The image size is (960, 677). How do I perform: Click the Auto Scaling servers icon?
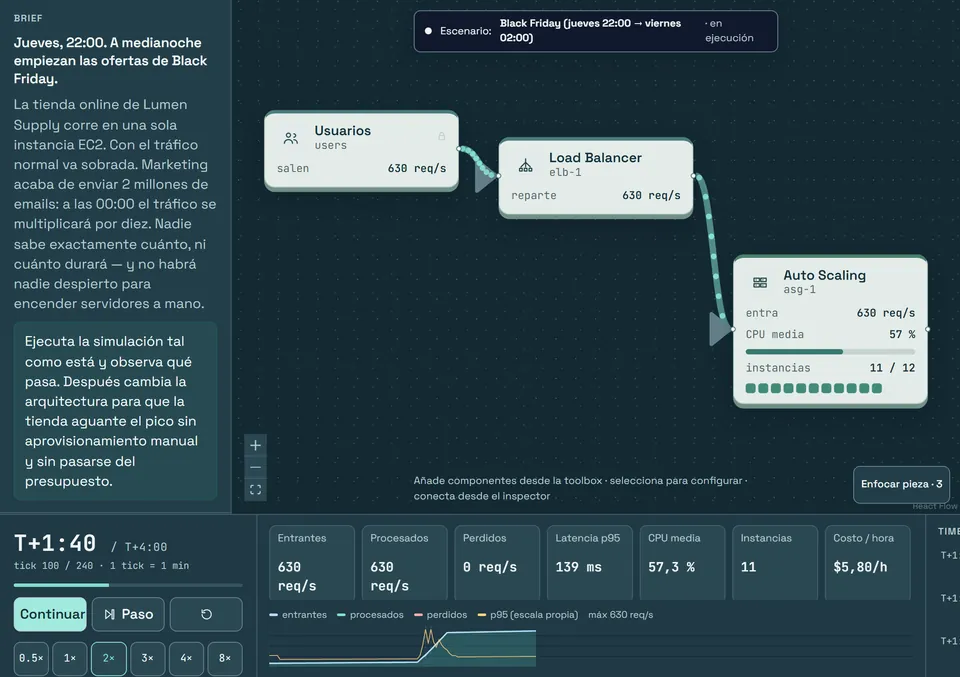coord(760,282)
